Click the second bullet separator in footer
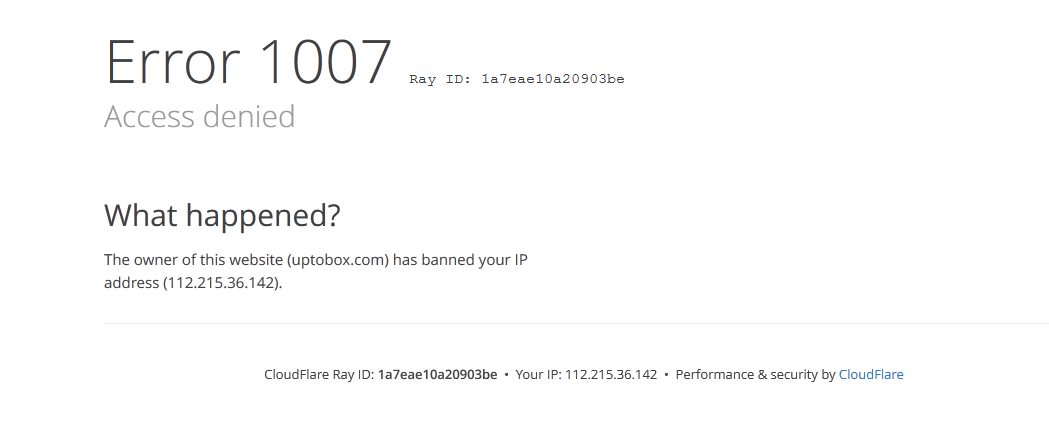Image resolution: width=1049 pixels, height=439 pixels. [666, 375]
